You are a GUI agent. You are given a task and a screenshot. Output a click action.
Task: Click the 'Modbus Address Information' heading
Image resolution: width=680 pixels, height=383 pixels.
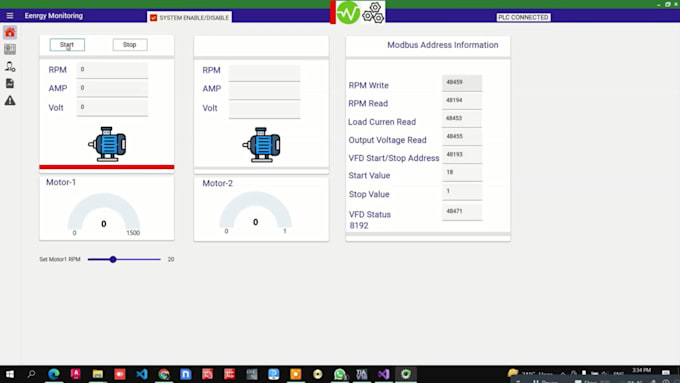pos(442,45)
